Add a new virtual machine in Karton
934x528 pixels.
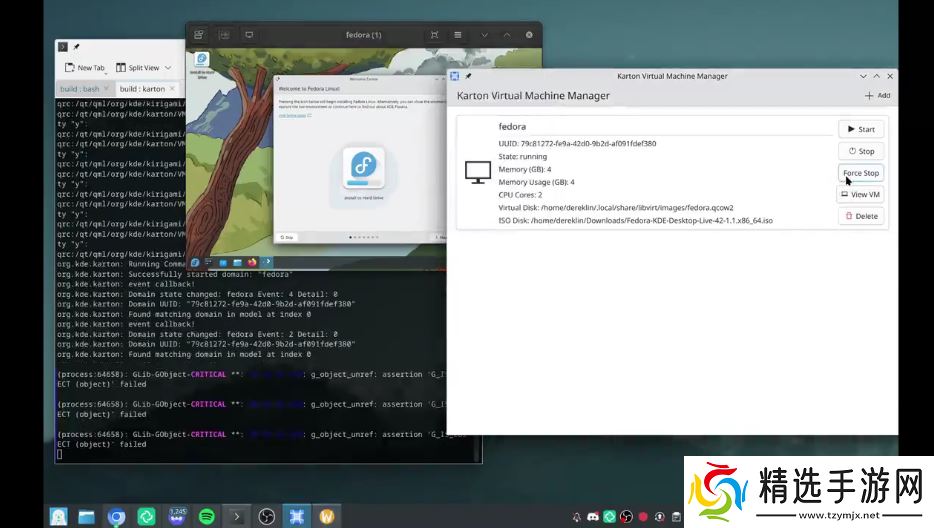(877, 96)
